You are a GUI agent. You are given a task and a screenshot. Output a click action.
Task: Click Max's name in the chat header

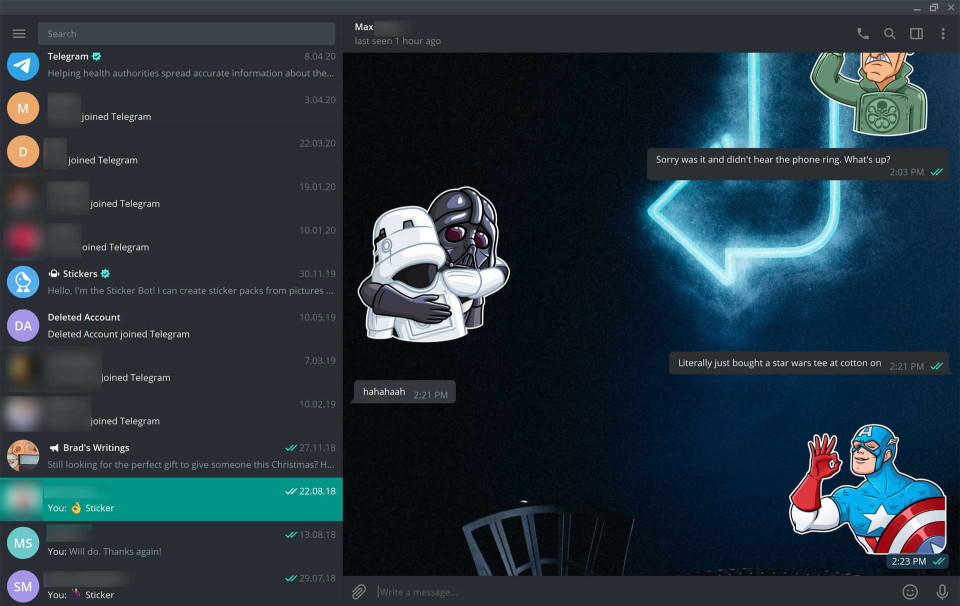tap(364, 27)
